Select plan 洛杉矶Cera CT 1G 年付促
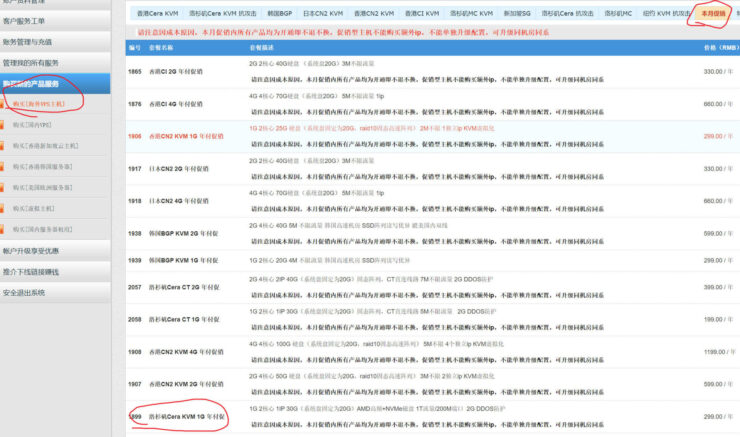The width and height of the screenshot is (740, 437). click(x=184, y=319)
